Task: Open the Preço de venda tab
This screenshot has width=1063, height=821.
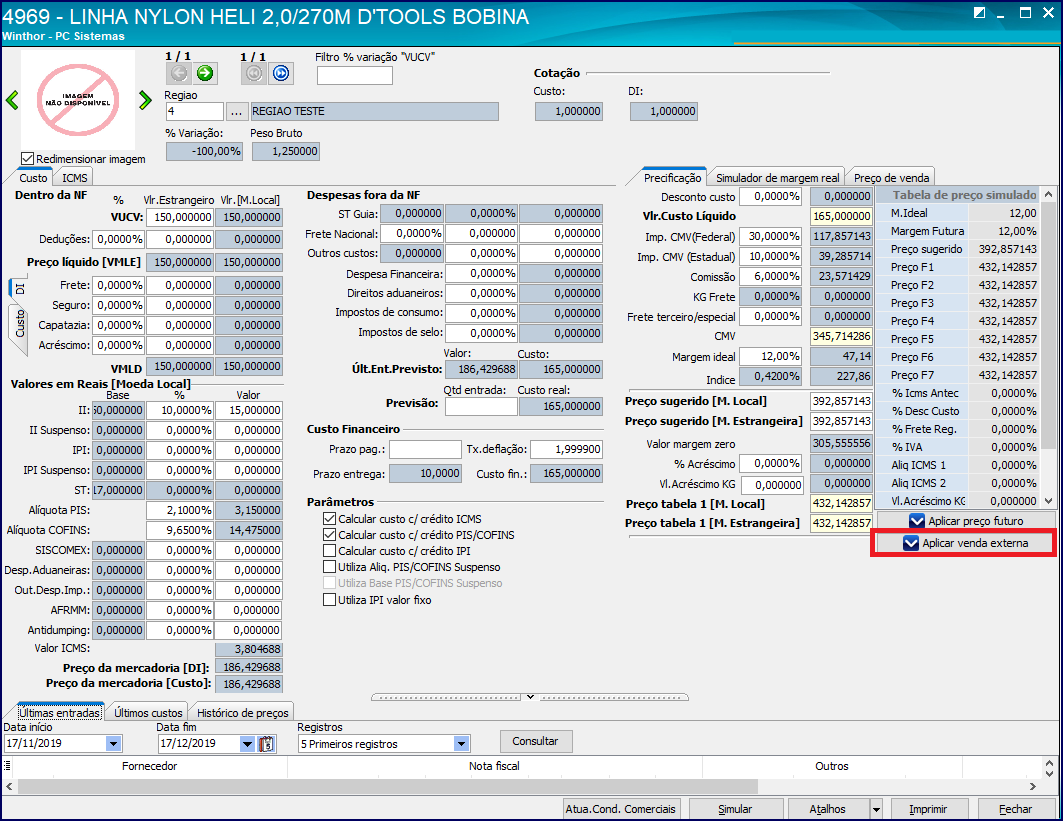Action: tap(891, 178)
